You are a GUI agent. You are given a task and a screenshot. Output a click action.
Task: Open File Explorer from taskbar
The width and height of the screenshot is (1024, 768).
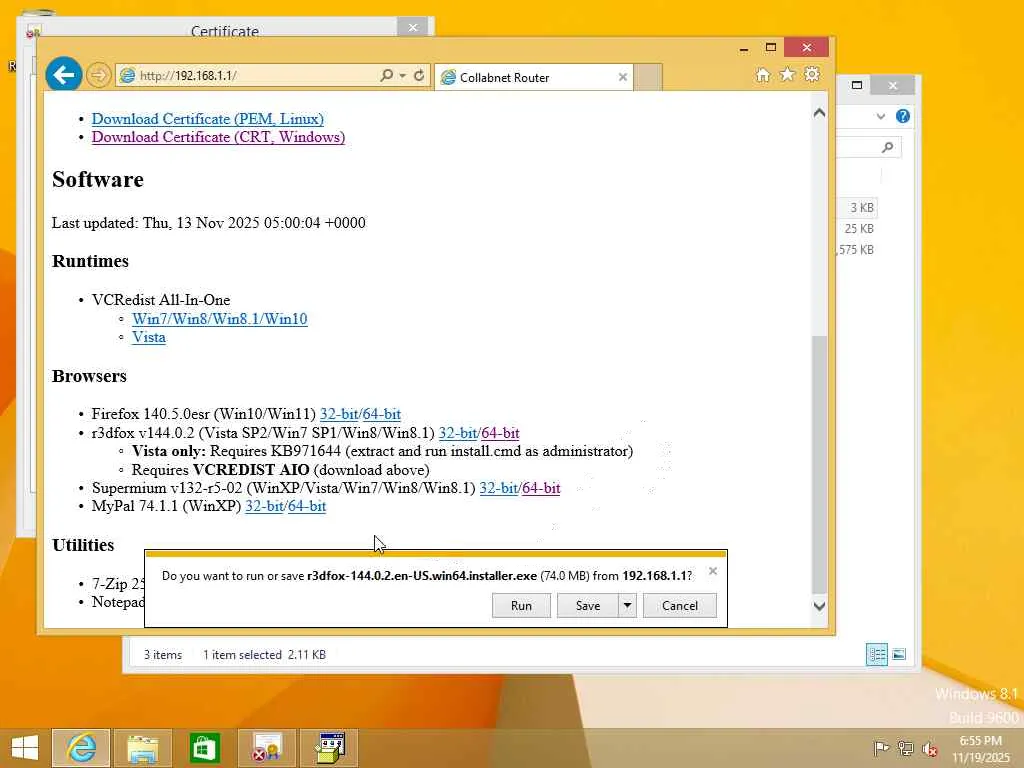(143, 748)
